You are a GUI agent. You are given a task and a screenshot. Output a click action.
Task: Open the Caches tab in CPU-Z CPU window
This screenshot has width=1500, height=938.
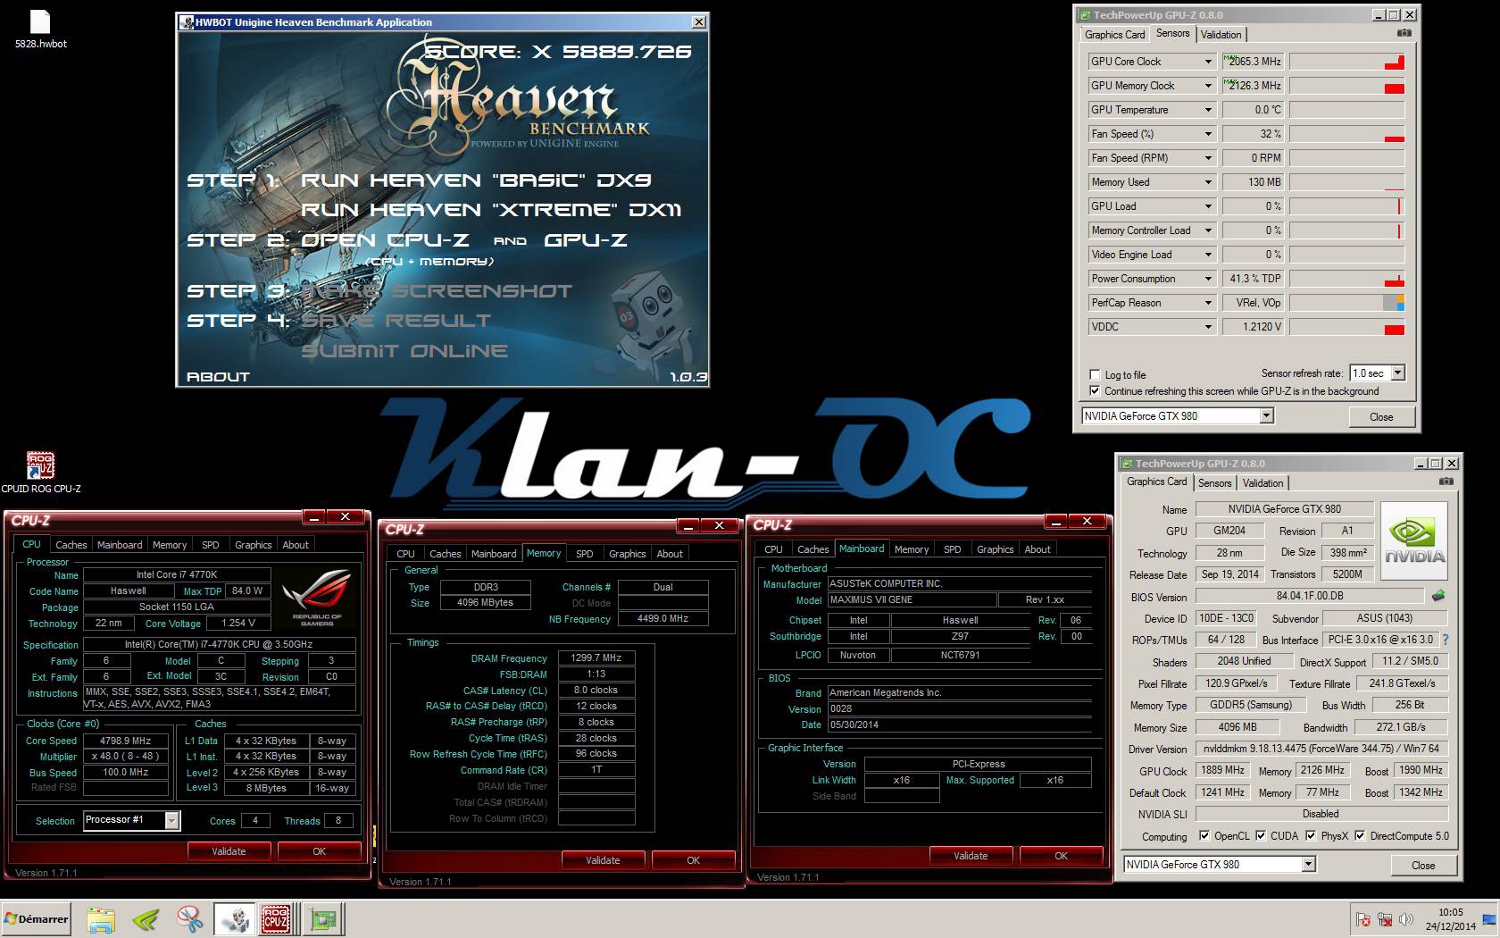click(x=71, y=545)
